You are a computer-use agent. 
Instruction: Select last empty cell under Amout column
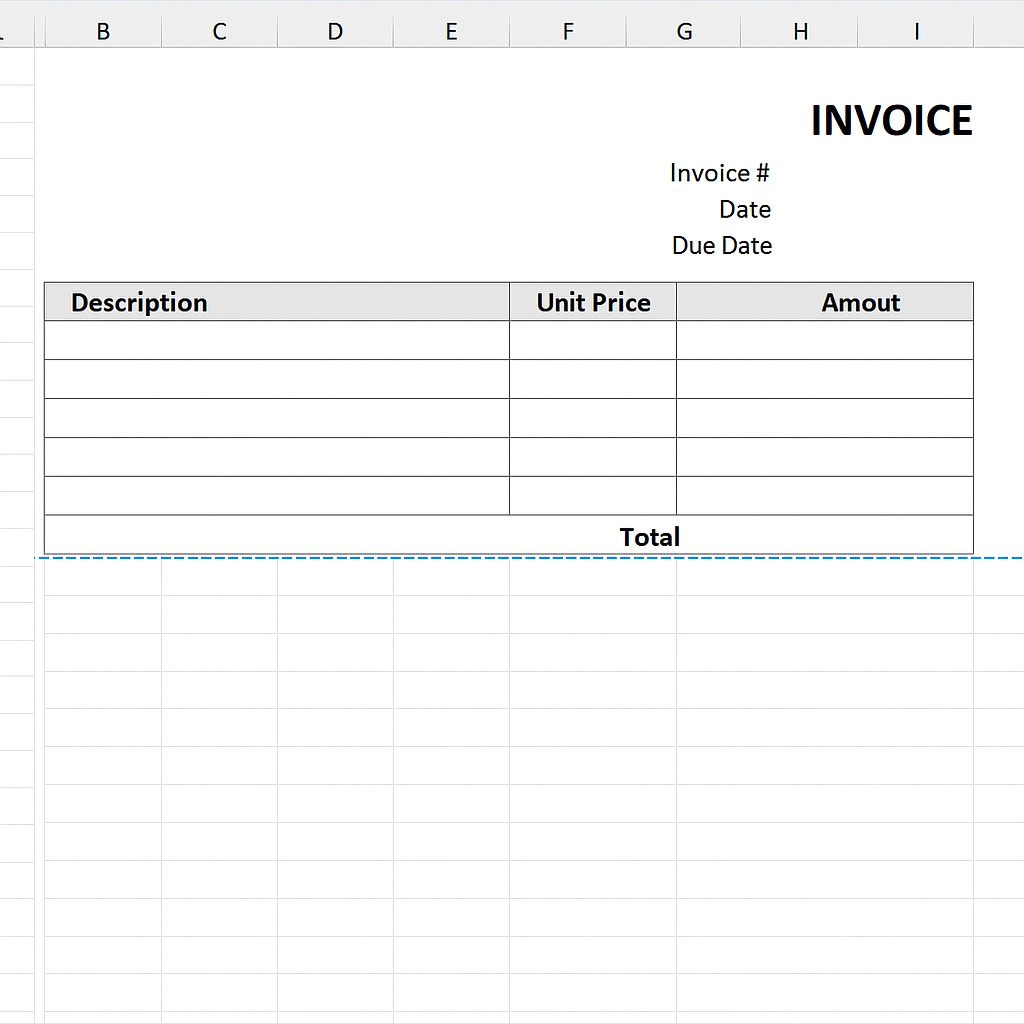click(x=825, y=496)
